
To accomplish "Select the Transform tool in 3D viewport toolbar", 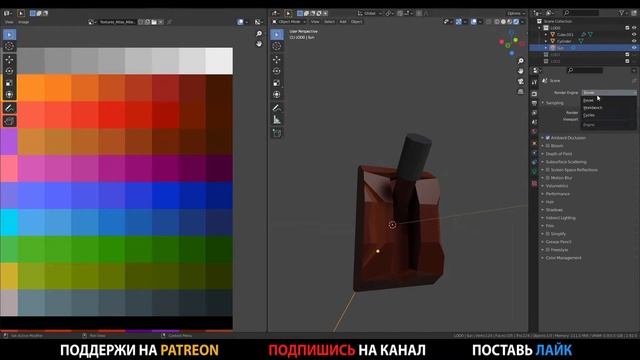I will [277, 95].
